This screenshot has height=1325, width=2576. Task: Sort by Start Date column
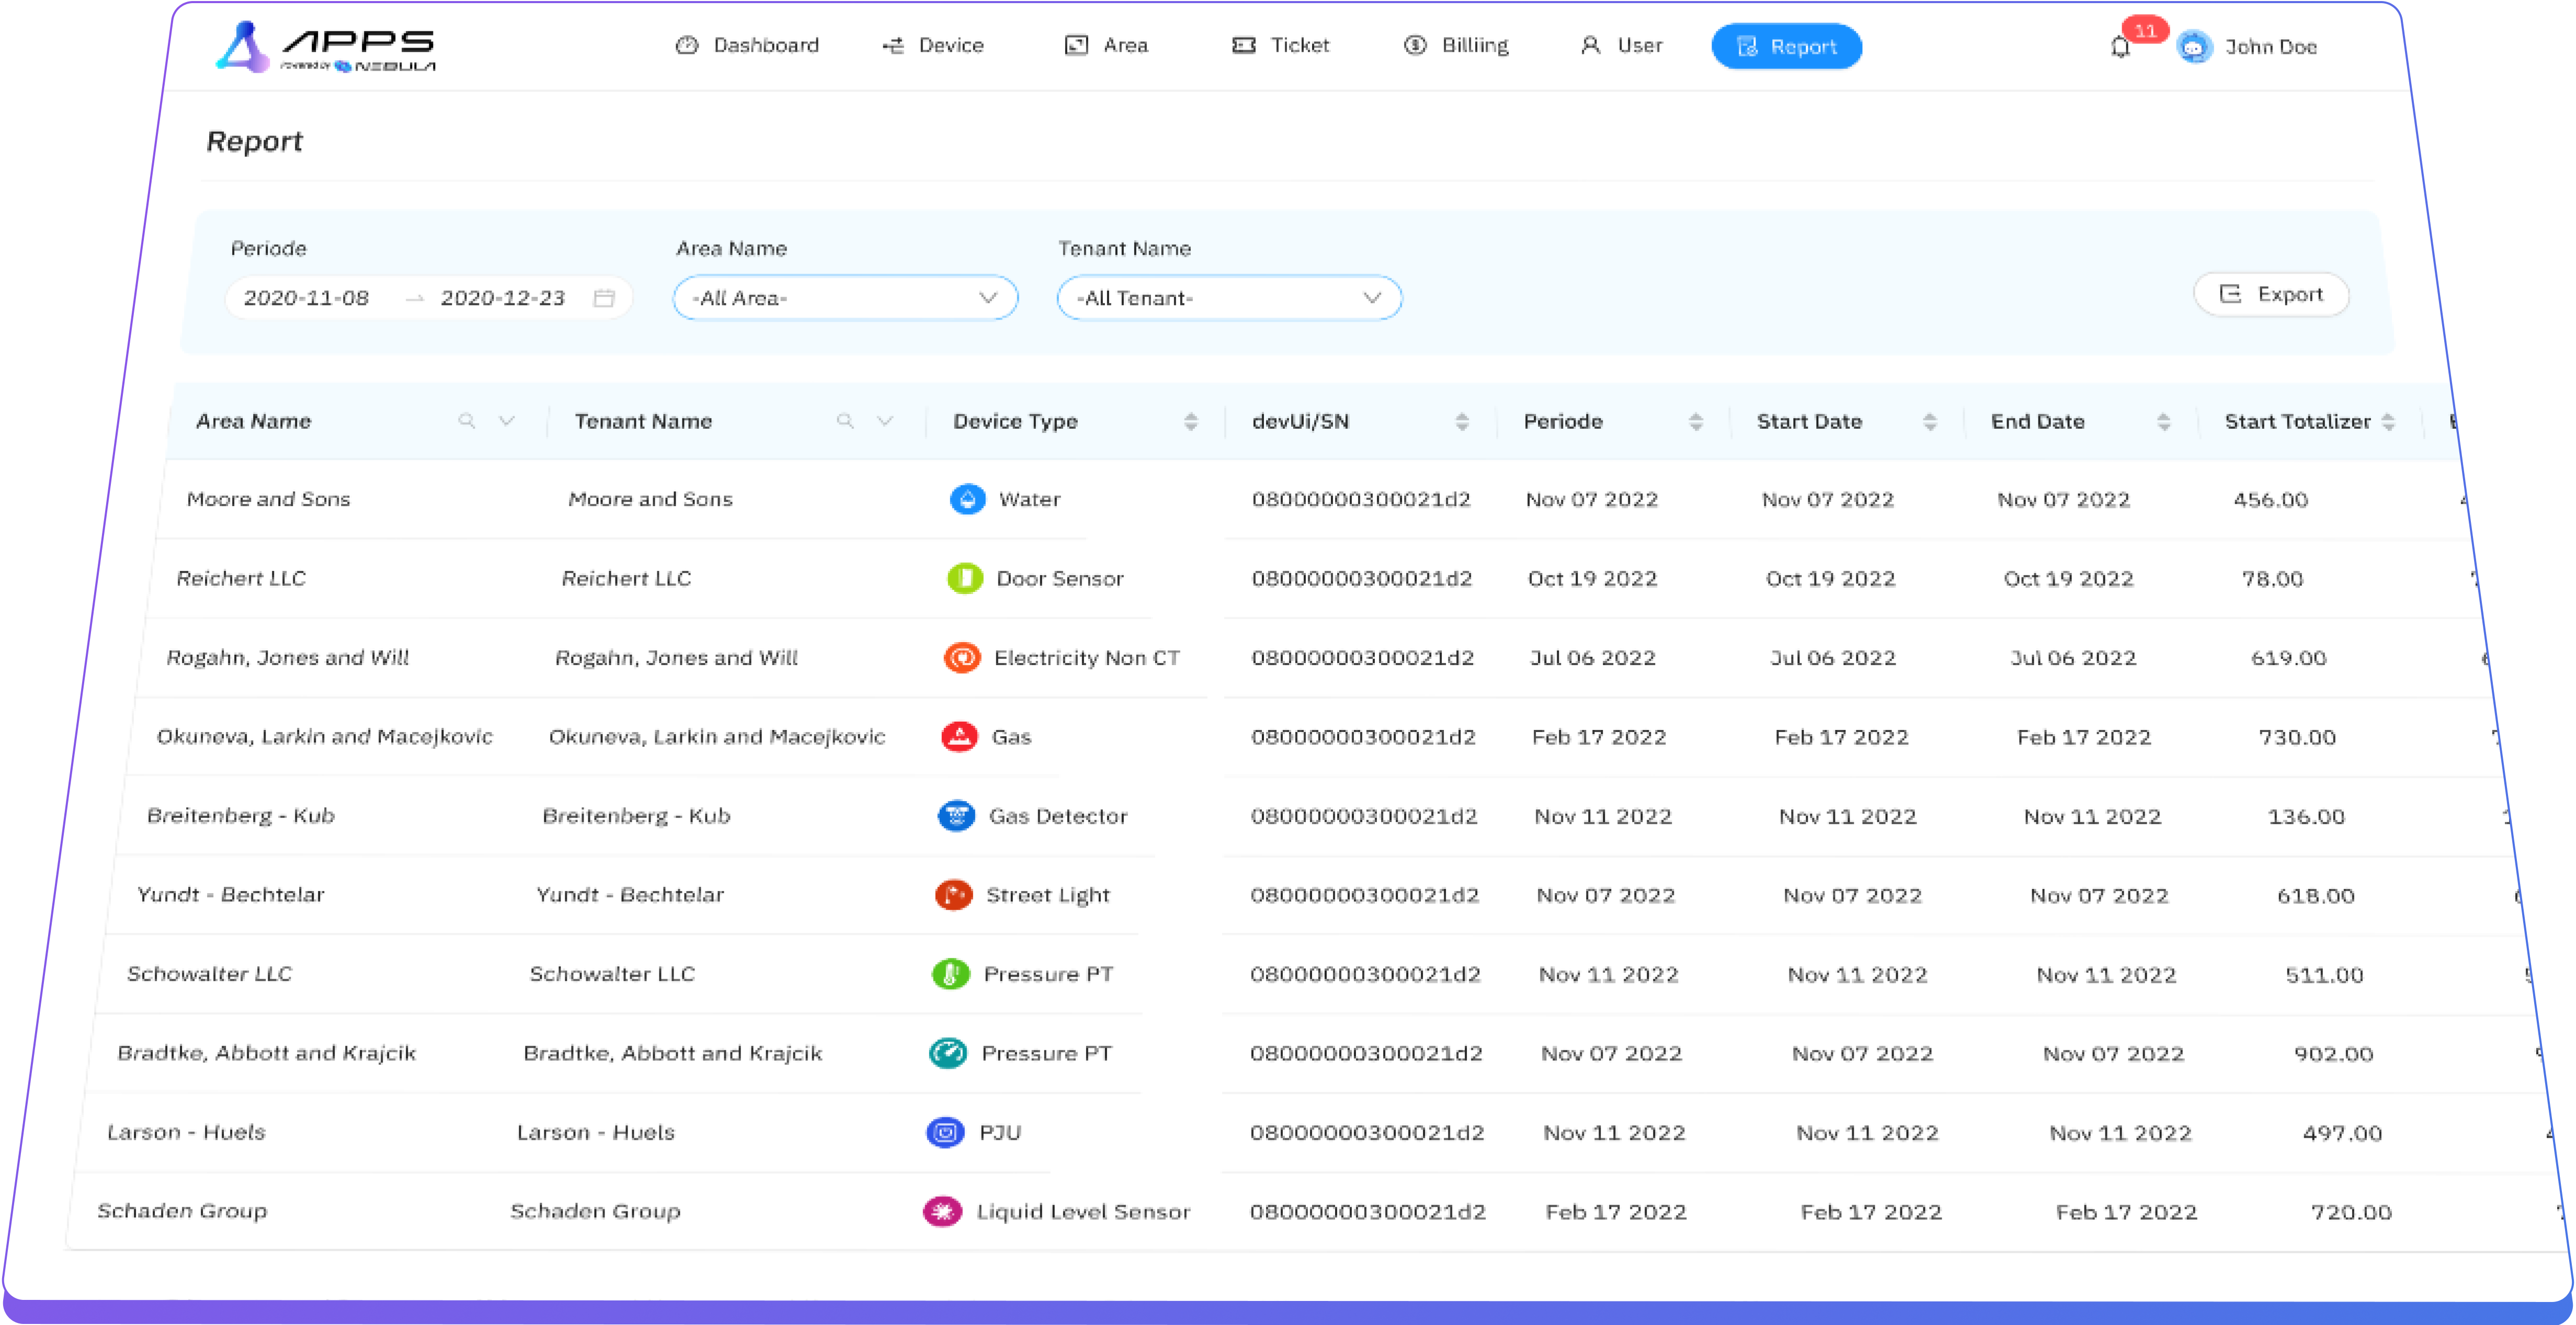(1930, 422)
